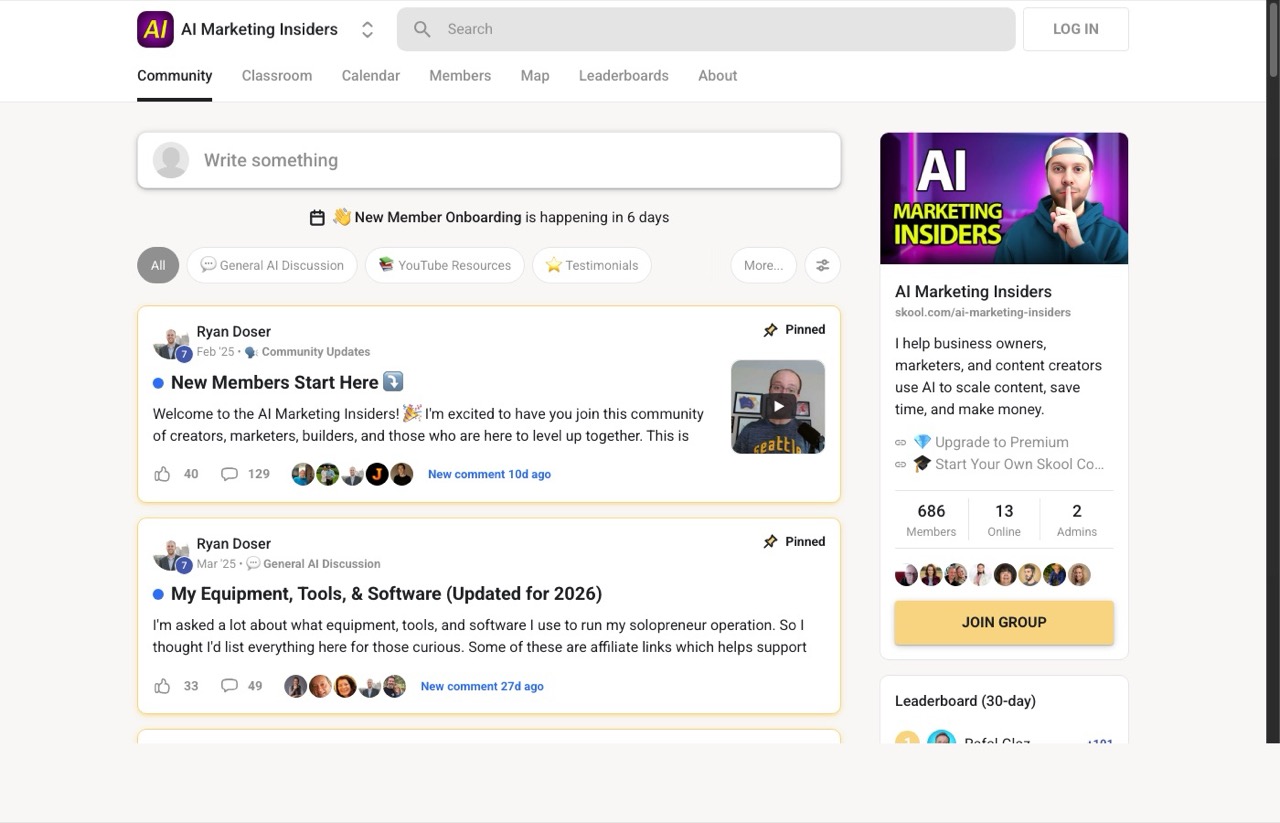
Task: Click the first member avatar in sidebar
Action: (x=906, y=575)
